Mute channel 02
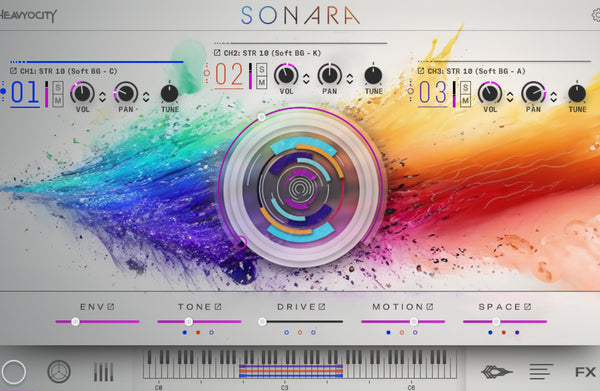Image resolution: width=600 pixels, height=391 pixels. (x=261, y=82)
